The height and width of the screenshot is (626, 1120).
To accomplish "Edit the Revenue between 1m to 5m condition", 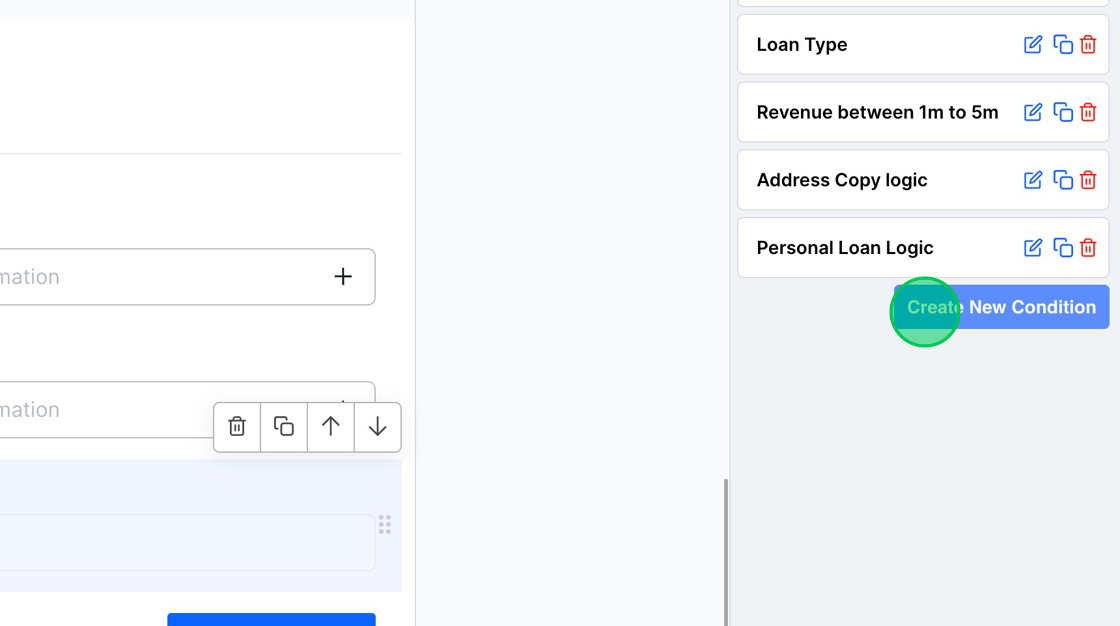I will 1033,113.
